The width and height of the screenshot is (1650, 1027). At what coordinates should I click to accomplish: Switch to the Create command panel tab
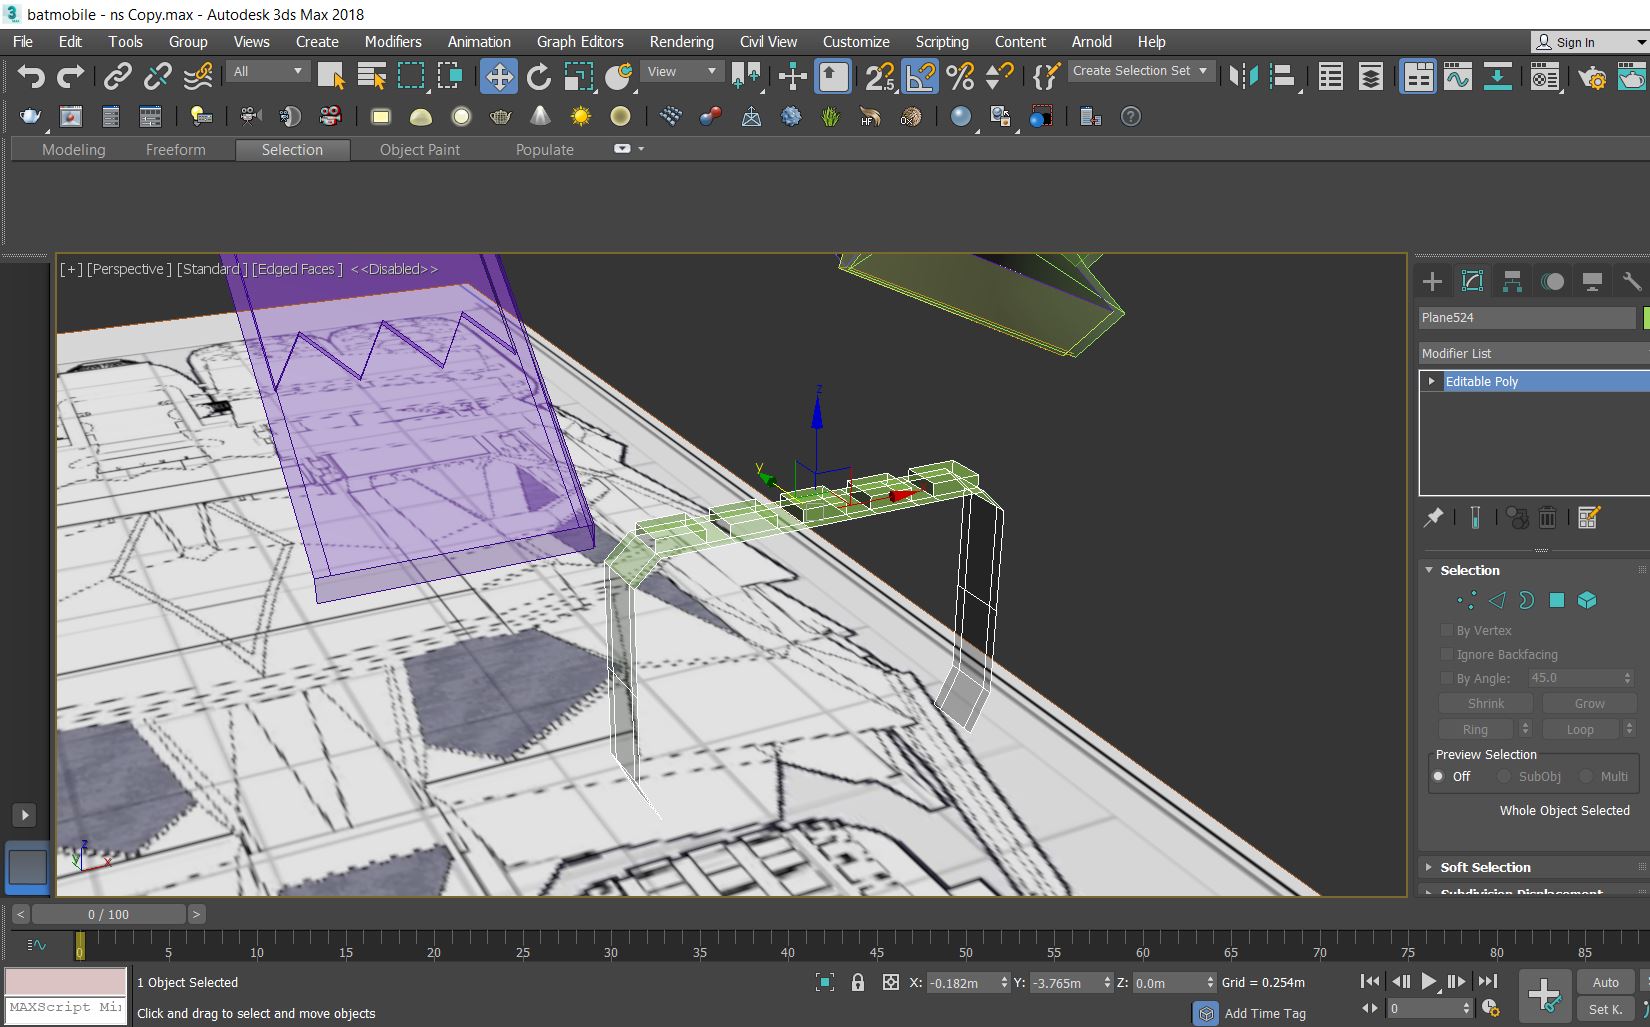pyautogui.click(x=1432, y=282)
